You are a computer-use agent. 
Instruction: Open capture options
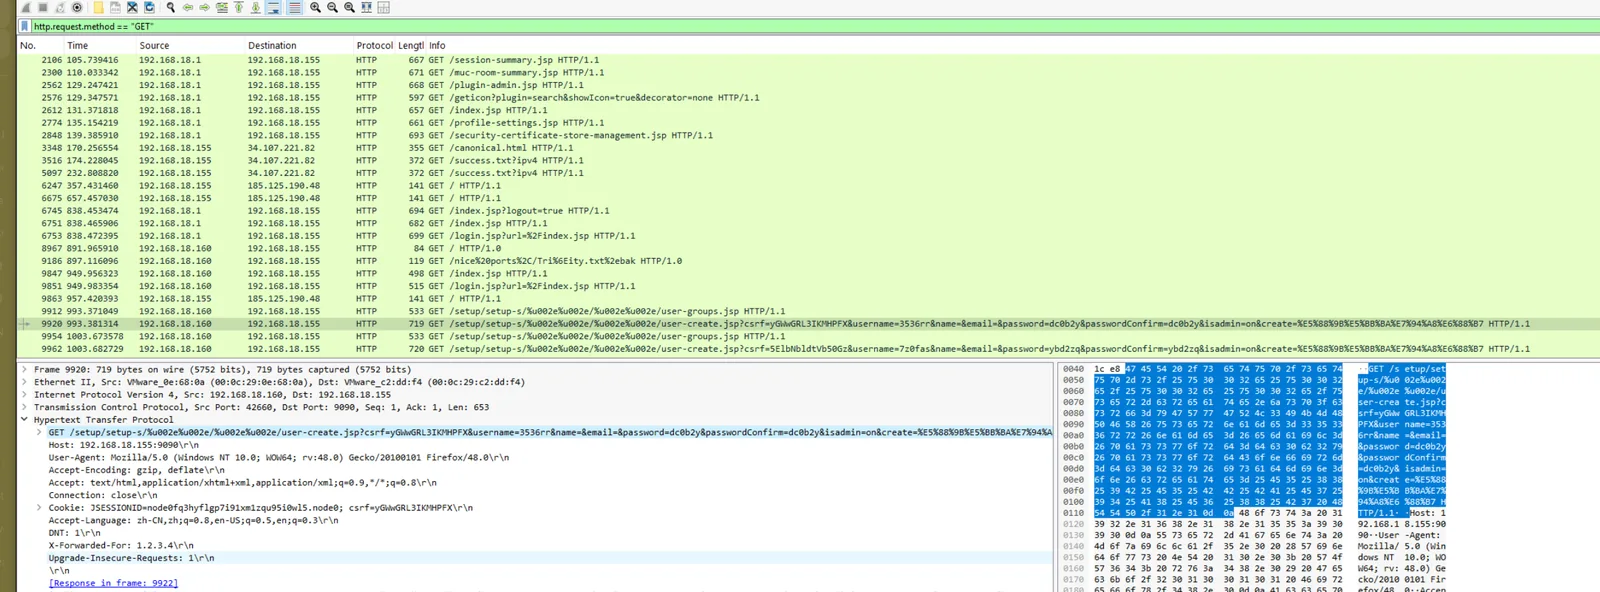tap(77, 7)
